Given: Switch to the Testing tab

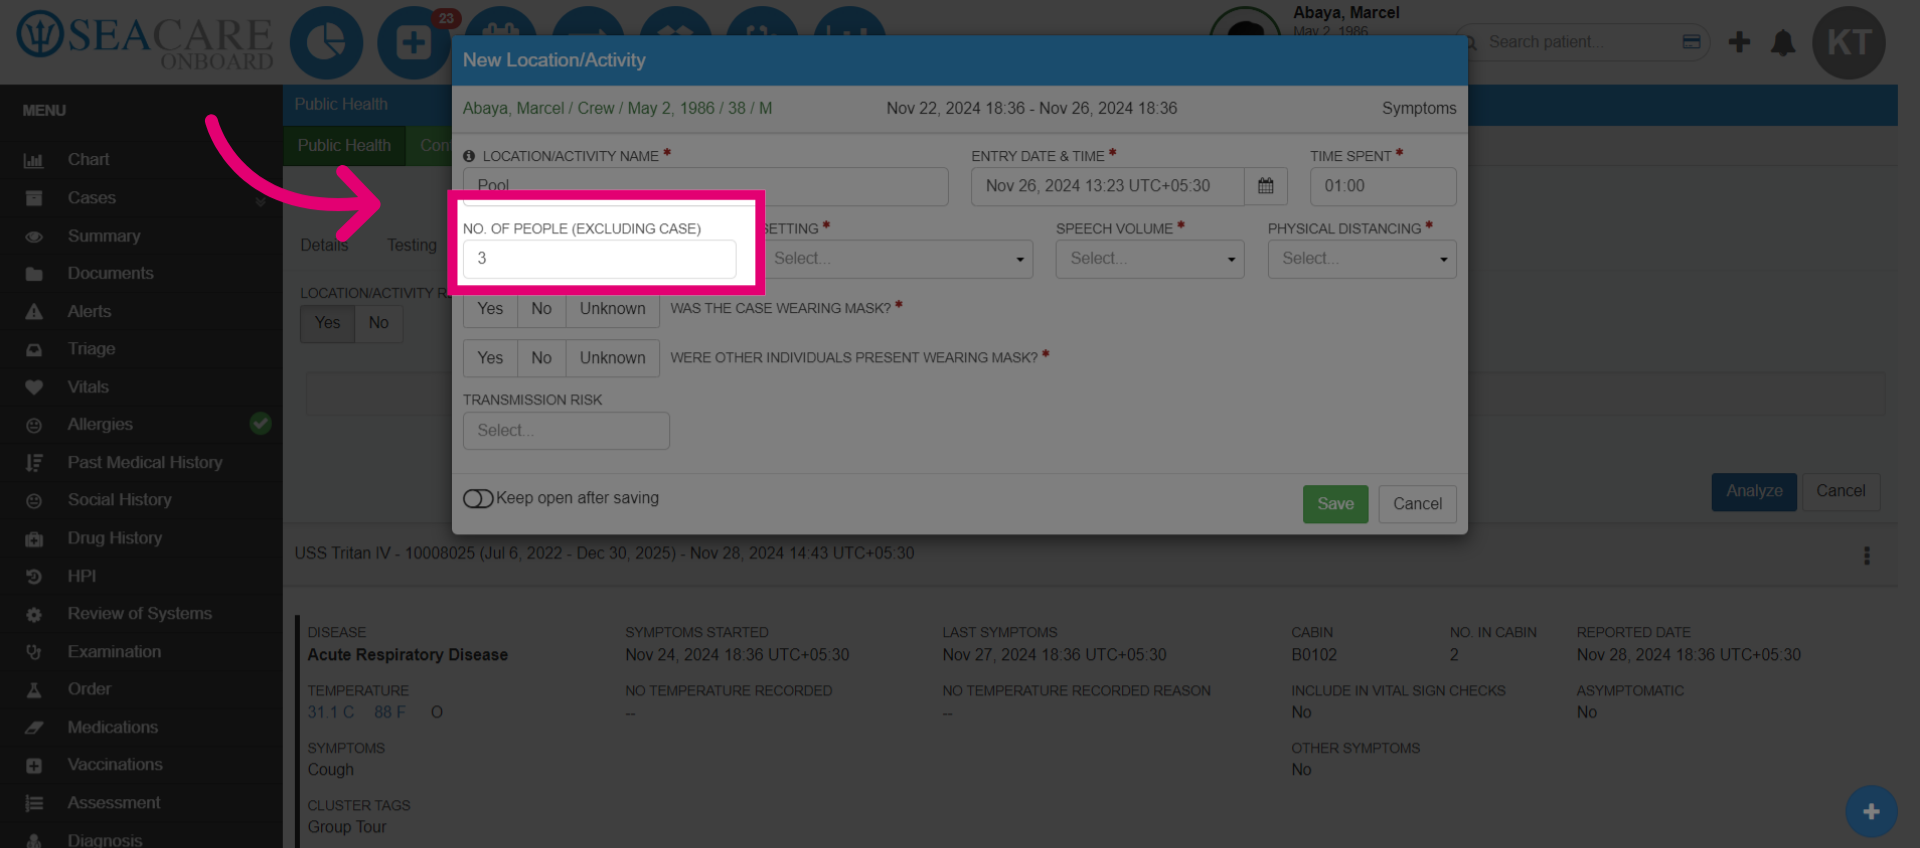Looking at the screenshot, I should point(412,246).
